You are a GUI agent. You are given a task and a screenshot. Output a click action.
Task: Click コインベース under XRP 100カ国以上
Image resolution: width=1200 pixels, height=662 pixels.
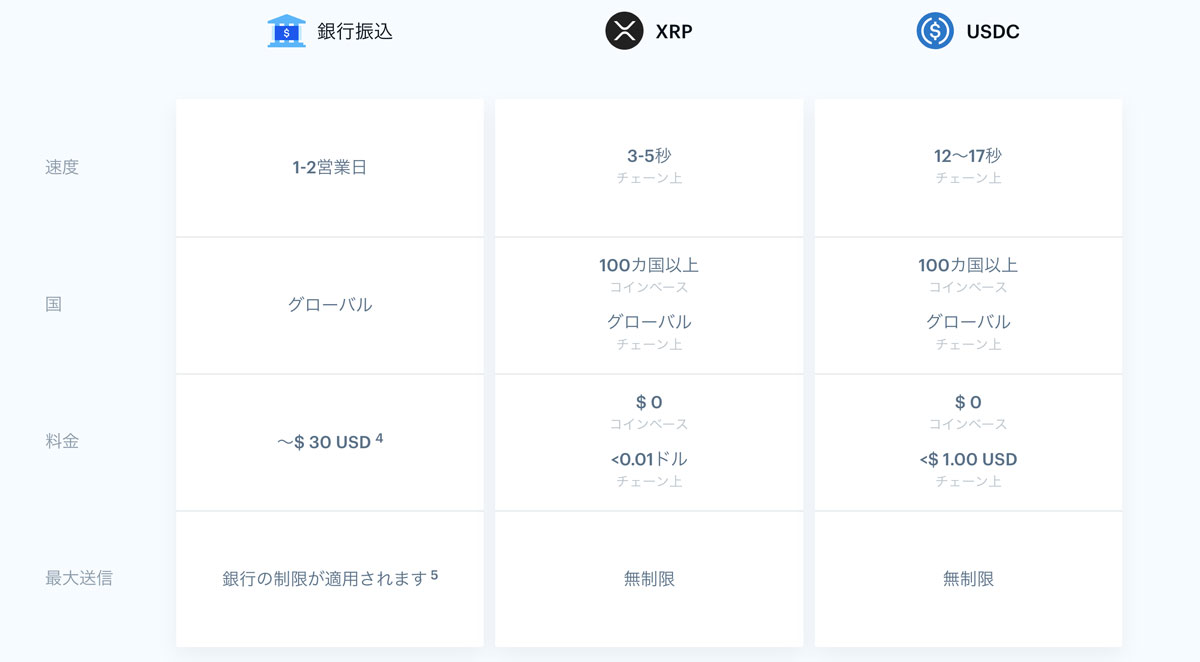click(x=649, y=287)
